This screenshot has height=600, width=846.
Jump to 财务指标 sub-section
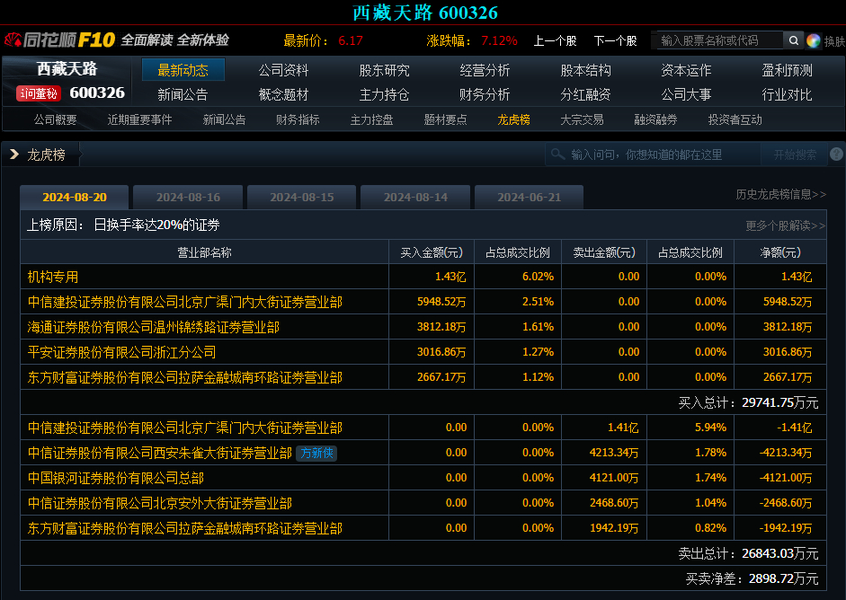pyautogui.click(x=298, y=120)
